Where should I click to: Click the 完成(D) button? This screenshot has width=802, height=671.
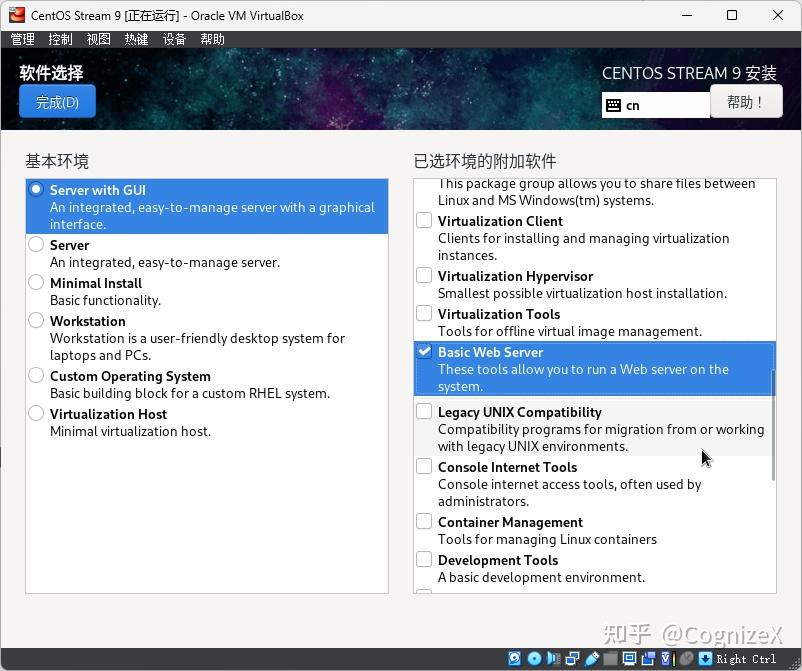click(57, 102)
